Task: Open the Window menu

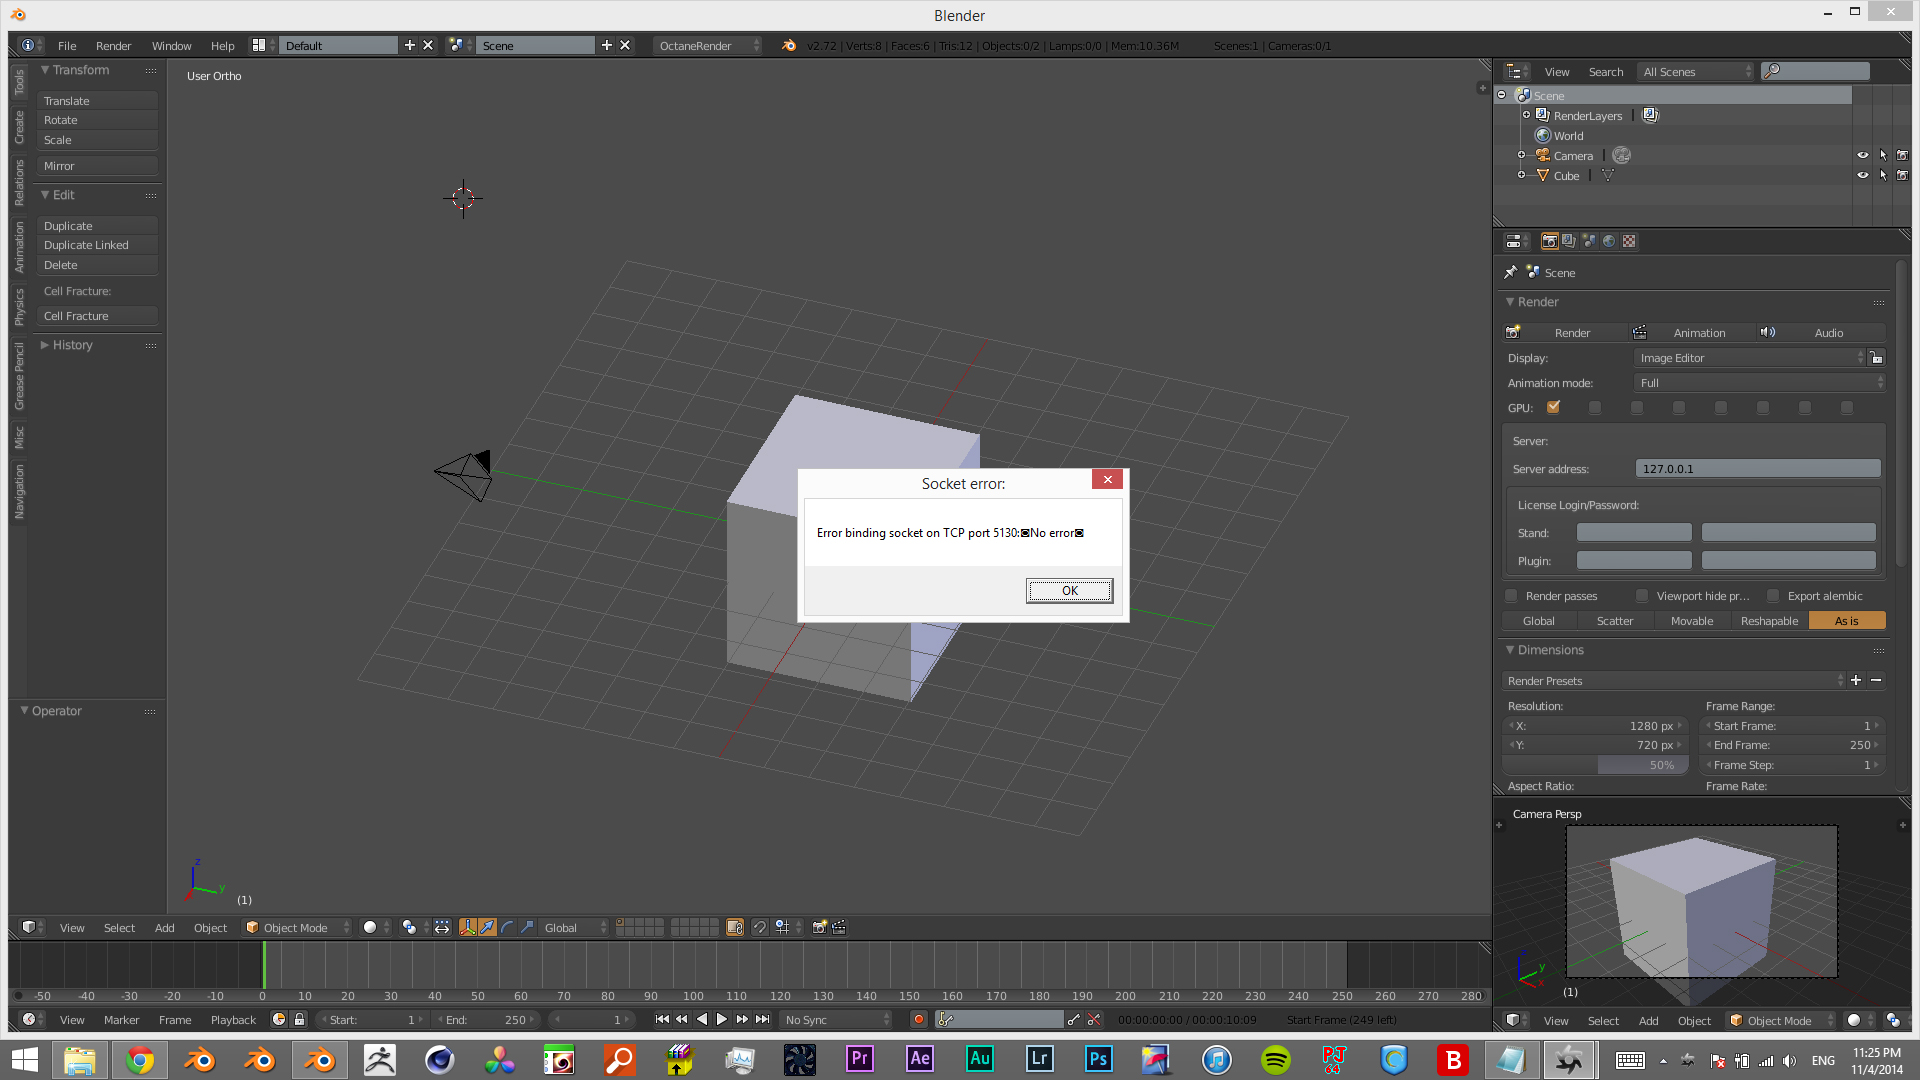Action: click(x=171, y=45)
